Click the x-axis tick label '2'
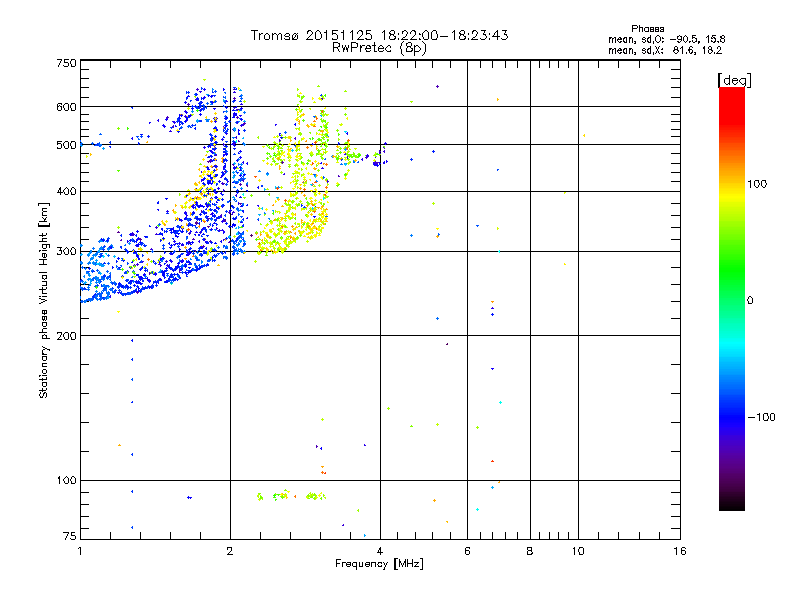The image size is (800, 600). 230,551
